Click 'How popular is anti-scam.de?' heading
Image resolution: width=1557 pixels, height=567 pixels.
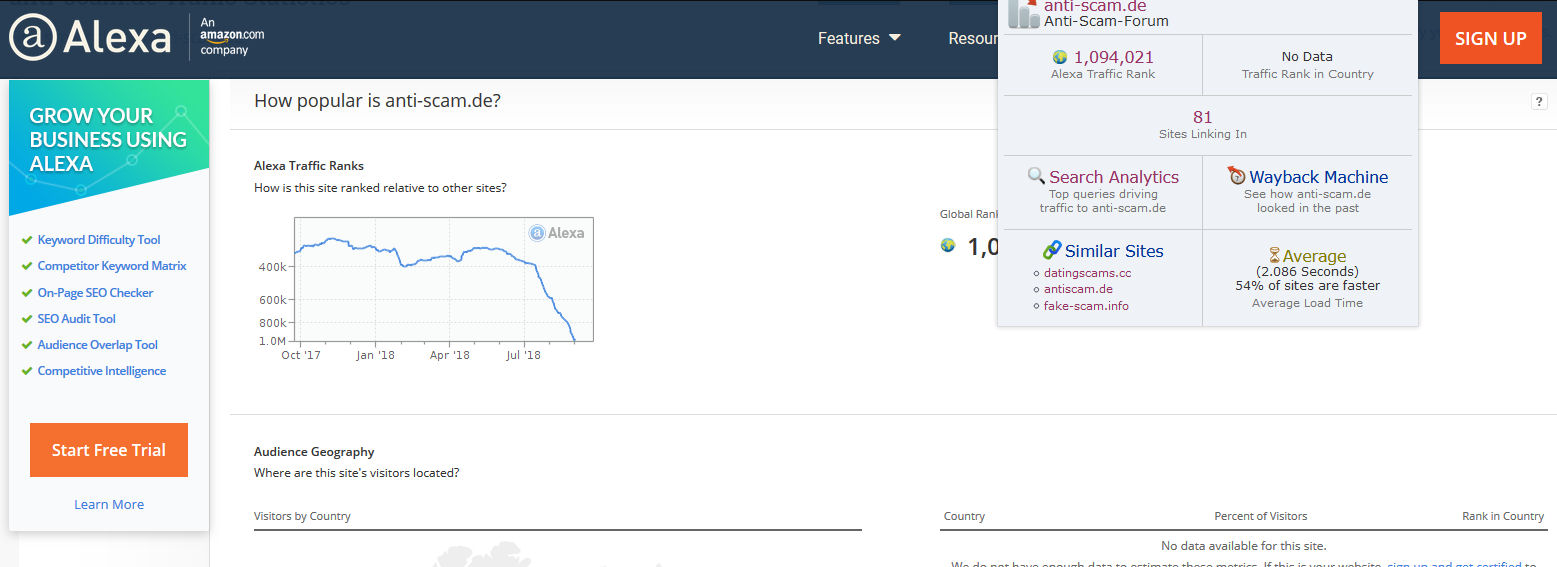click(x=378, y=101)
